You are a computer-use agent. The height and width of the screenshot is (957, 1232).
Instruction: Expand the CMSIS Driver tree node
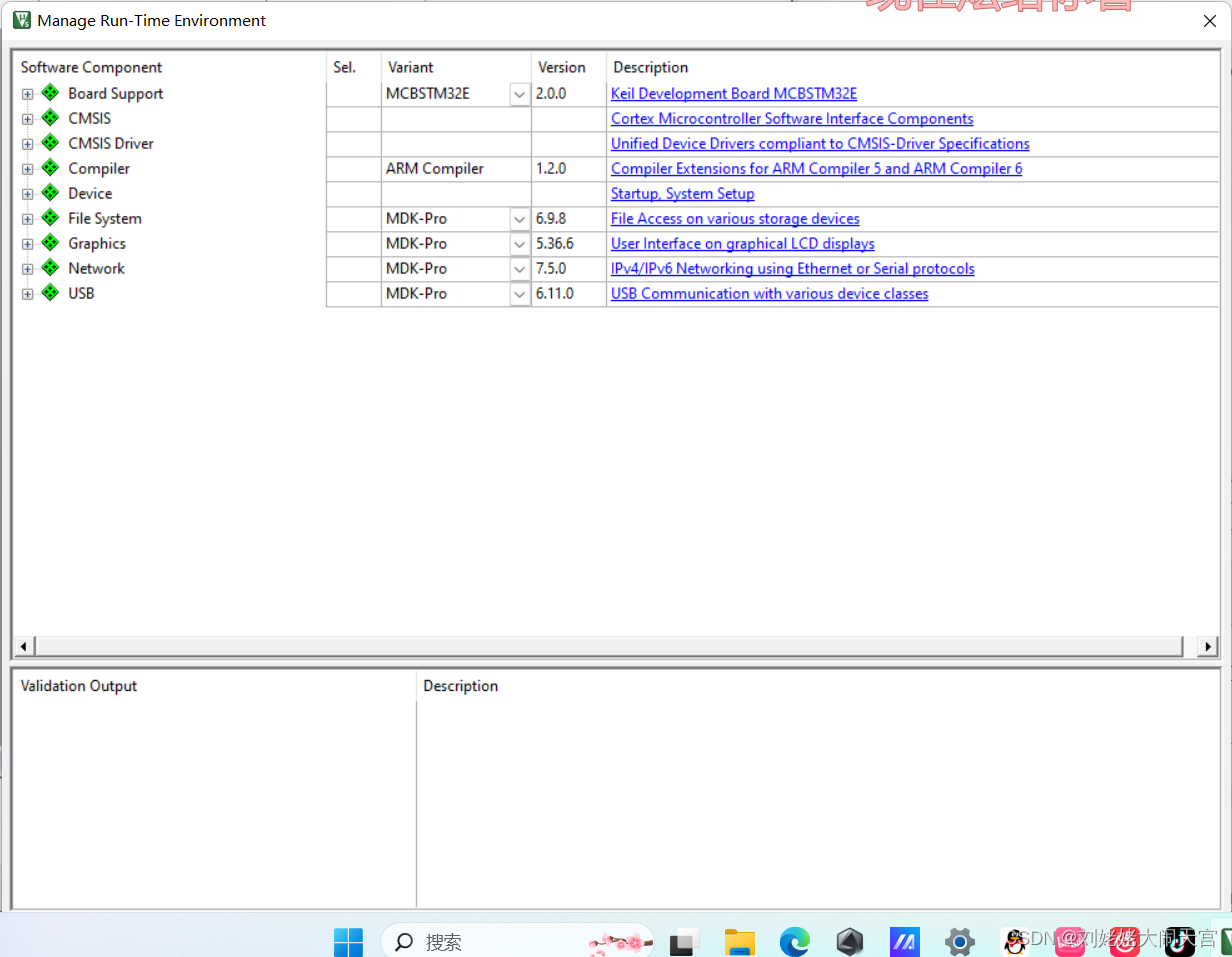(27, 144)
